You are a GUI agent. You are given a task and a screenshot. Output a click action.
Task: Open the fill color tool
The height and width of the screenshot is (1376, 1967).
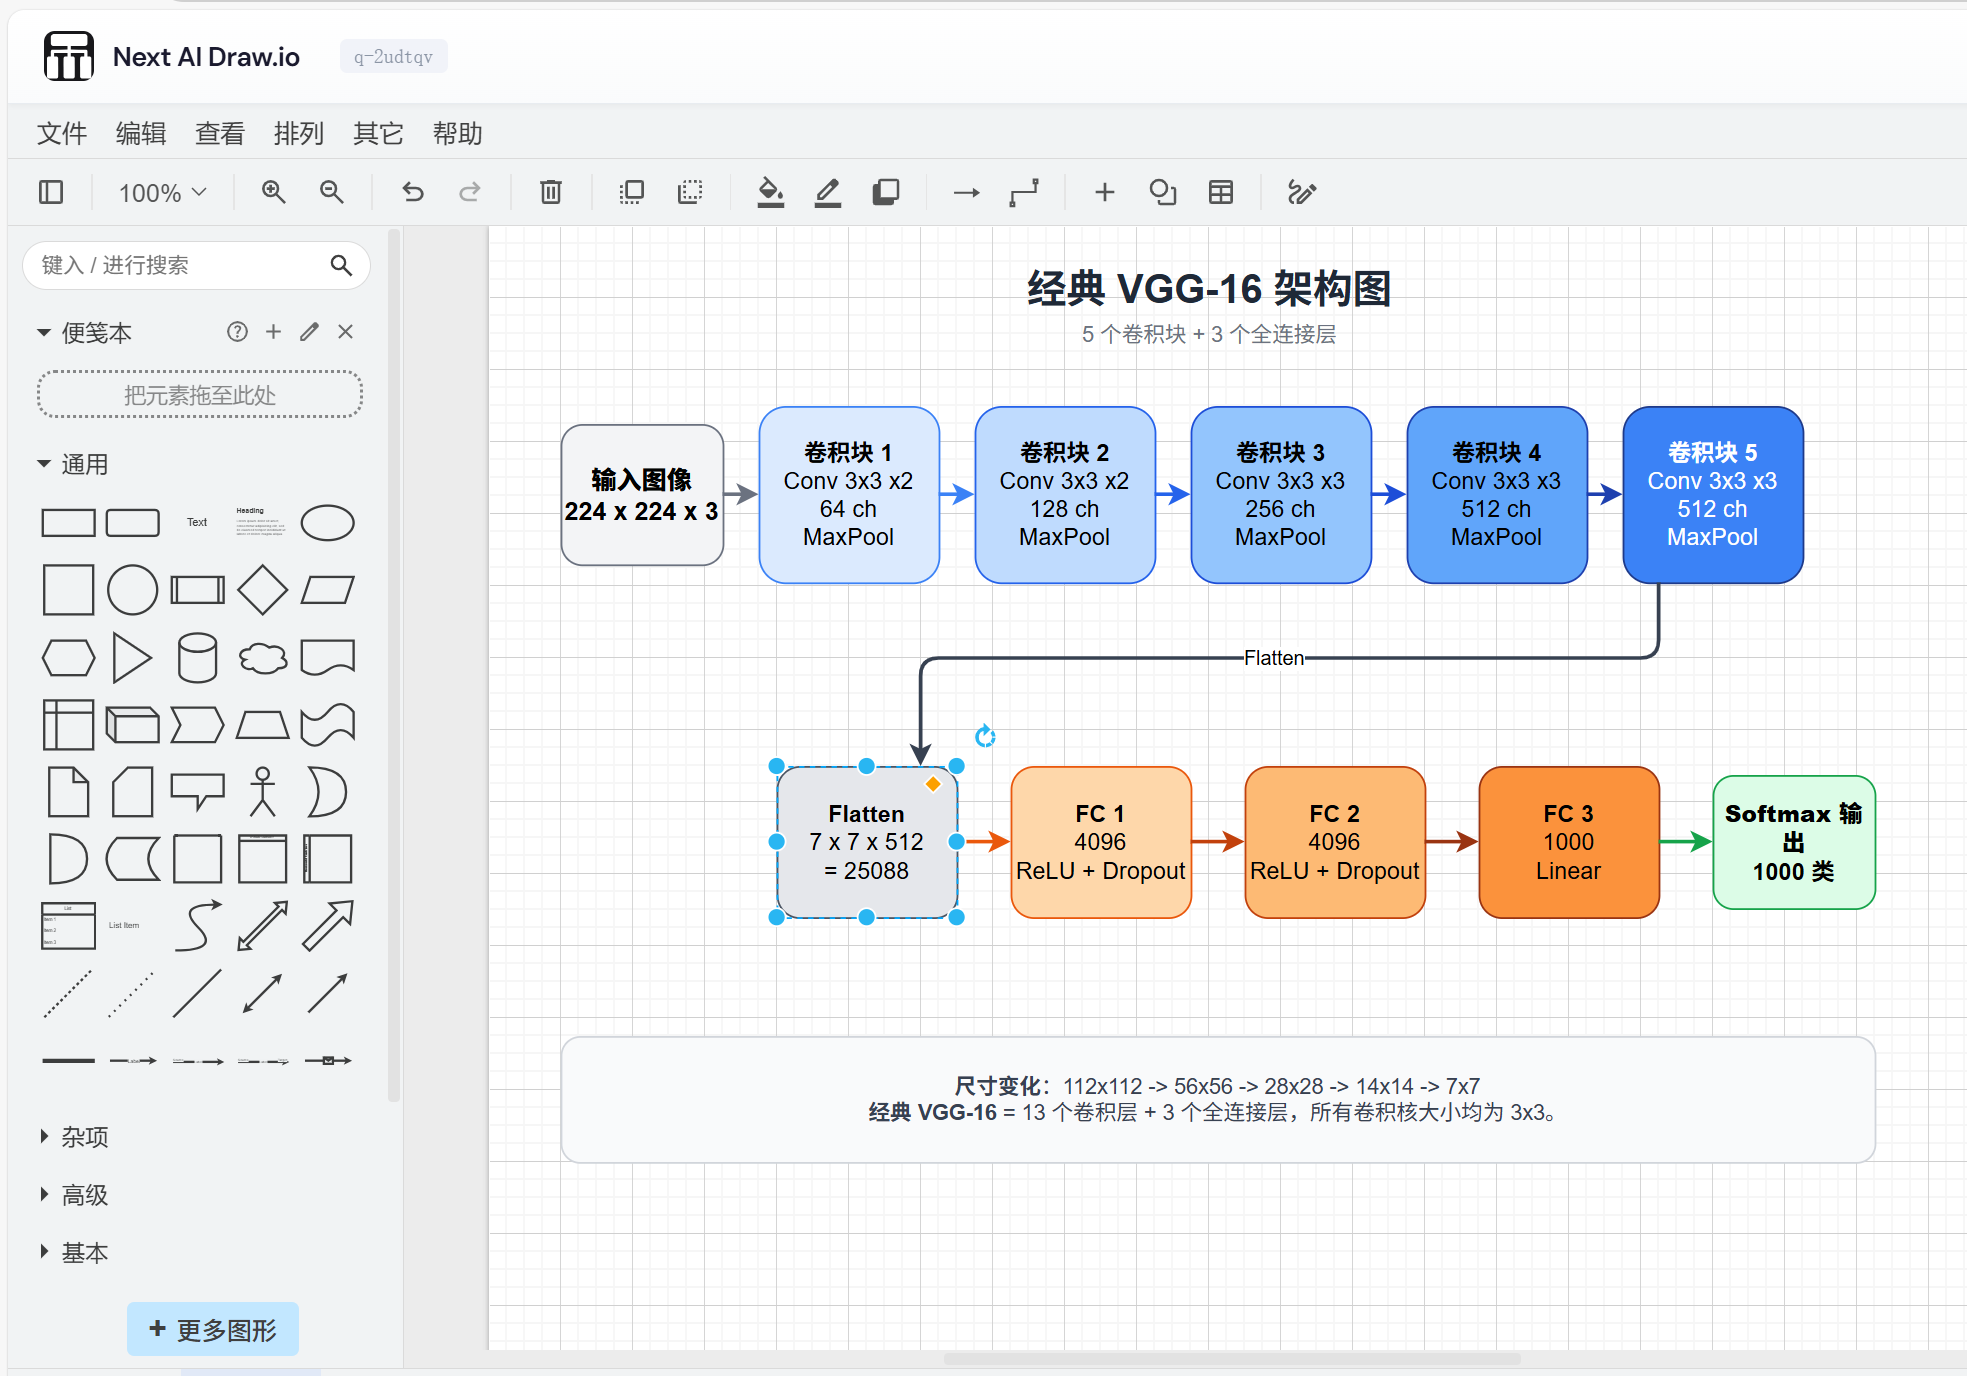[x=770, y=192]
